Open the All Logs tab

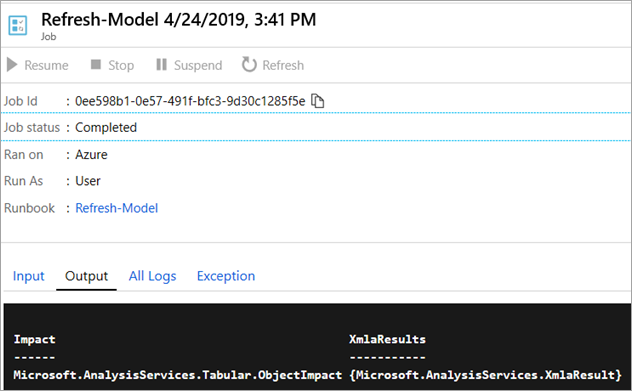click(x=152, y=276)
